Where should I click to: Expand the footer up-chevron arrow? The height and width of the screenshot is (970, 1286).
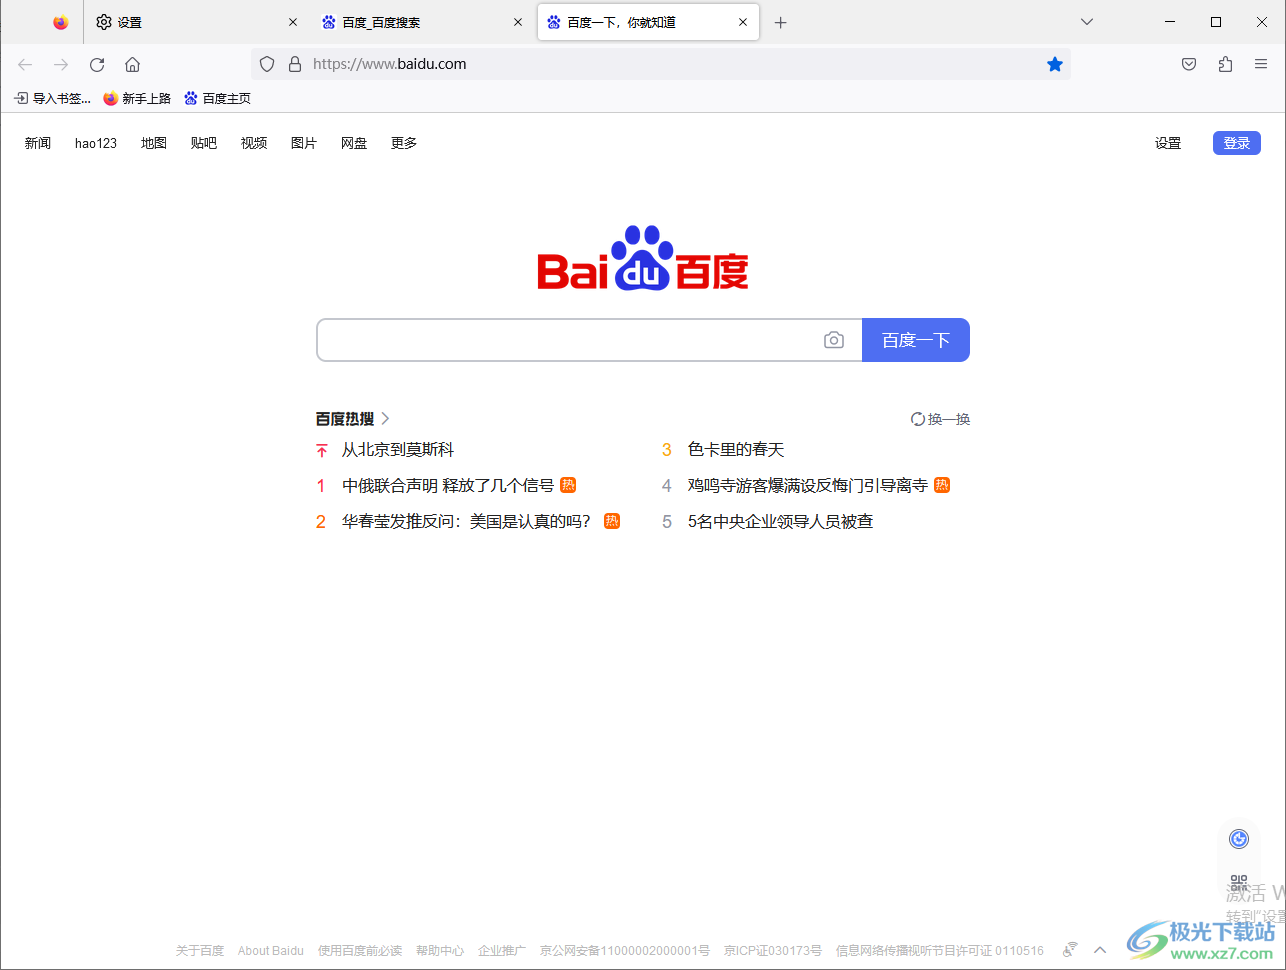click(x=1100, y=950)
